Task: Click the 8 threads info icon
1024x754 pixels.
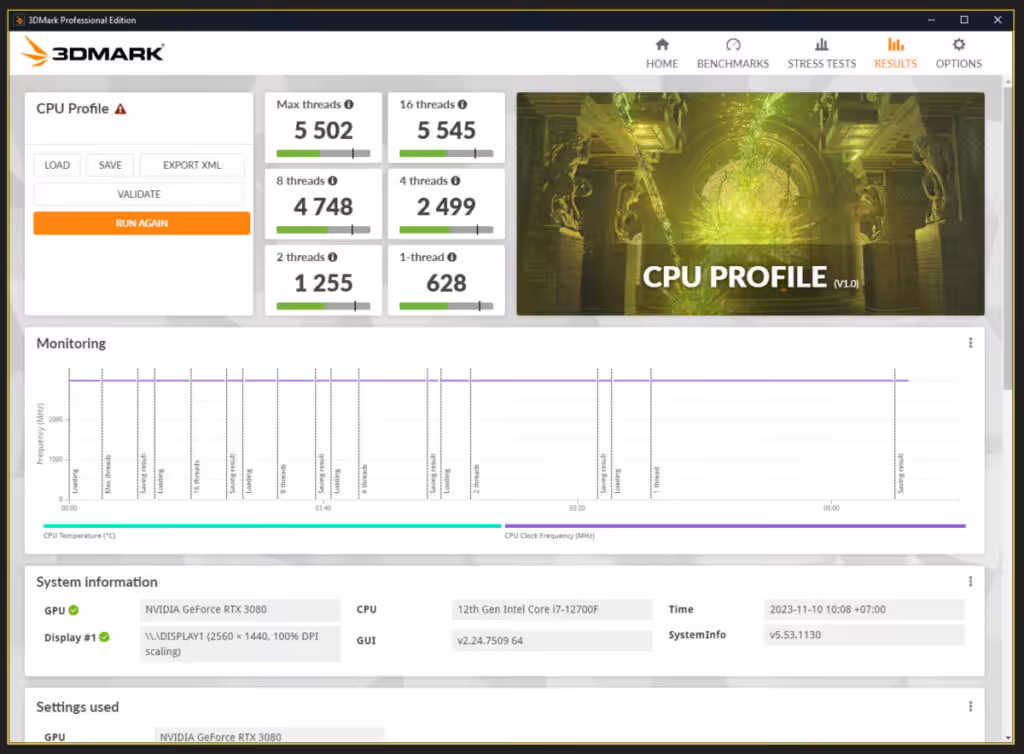Action: pyautogui.click(x=332, y=181)
